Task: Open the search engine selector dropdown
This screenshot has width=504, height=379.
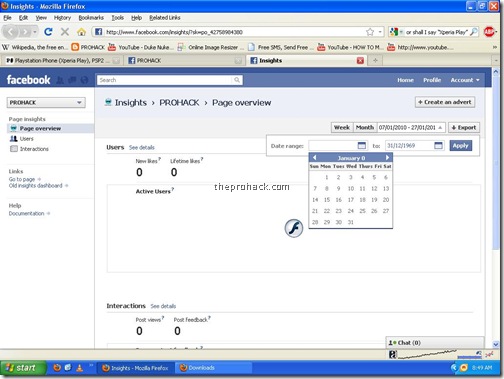Action: pyautogui.click(x=396, y=32)
